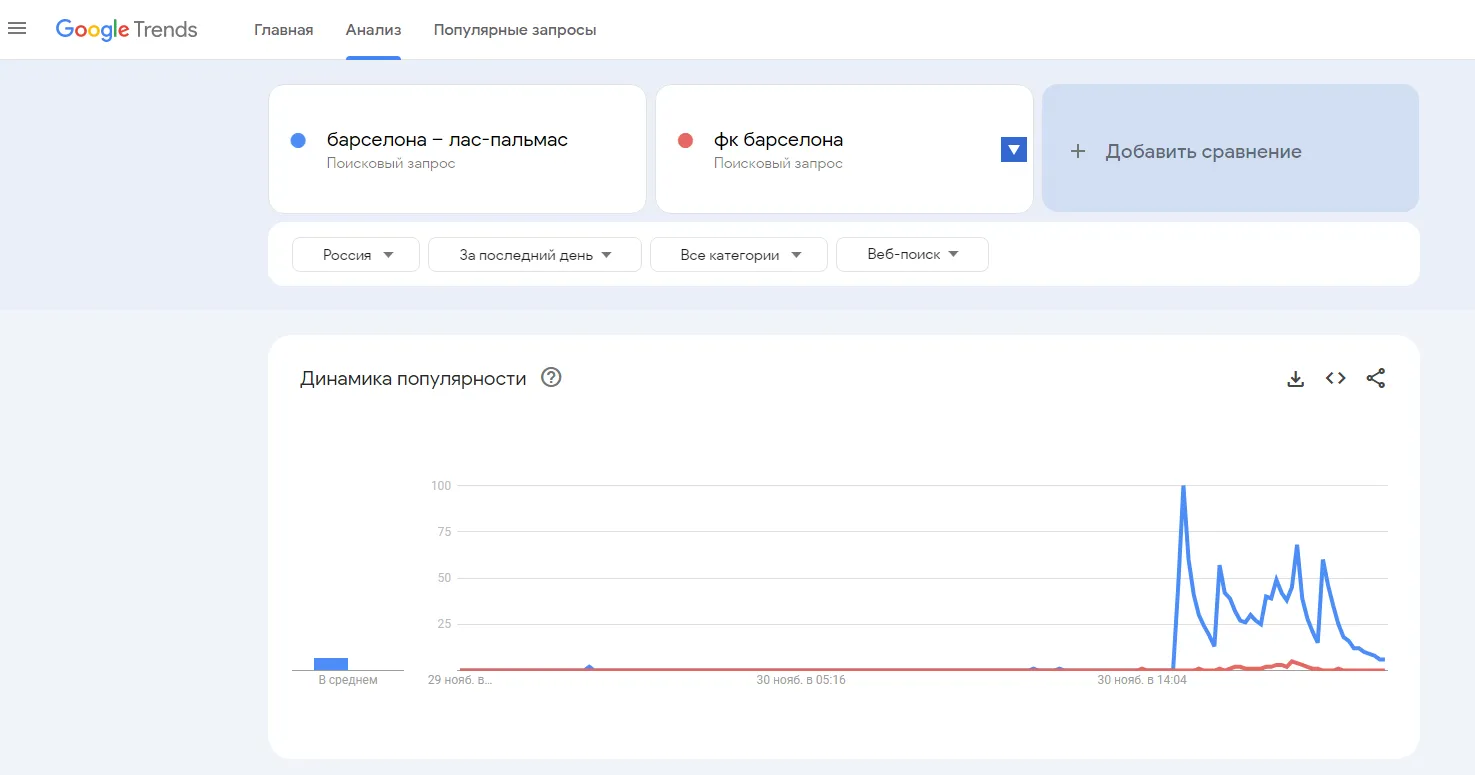1475x775 pixels.
Task: Expand the Веб-поиск search type dropdown
Action: [912, 255]
